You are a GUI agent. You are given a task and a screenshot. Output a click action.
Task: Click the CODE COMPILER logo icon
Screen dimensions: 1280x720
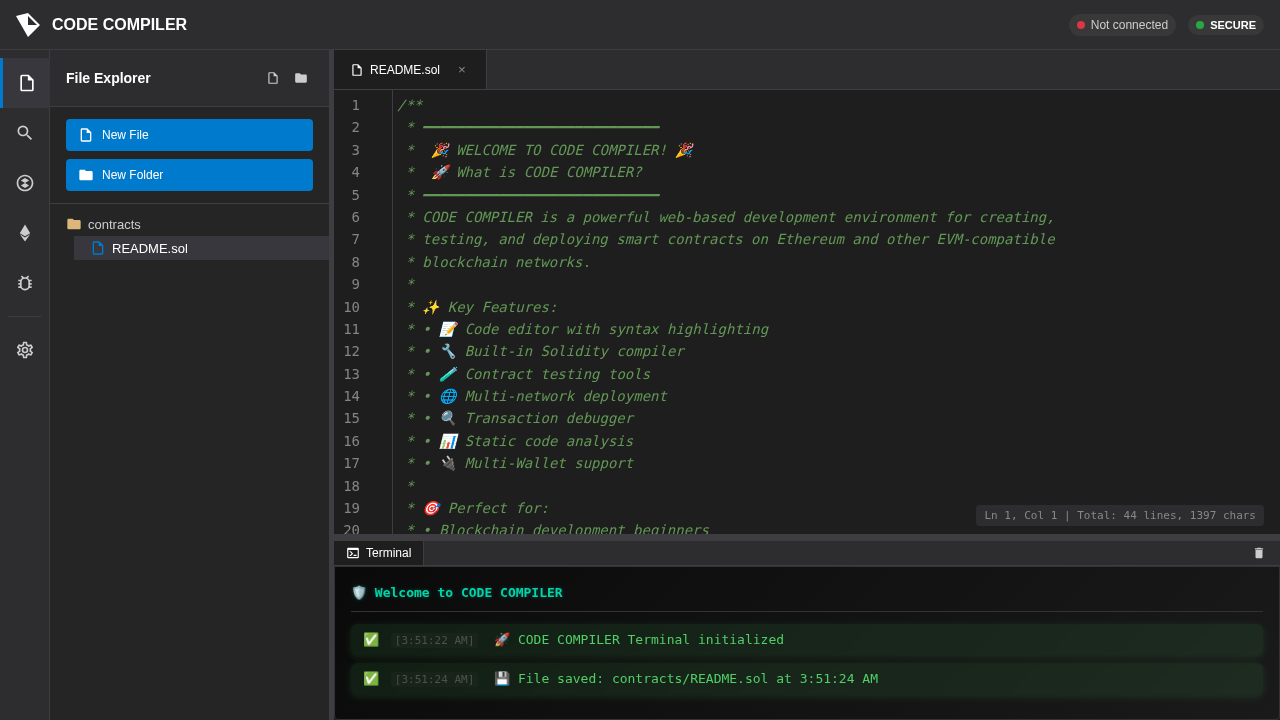click(28, 25)
